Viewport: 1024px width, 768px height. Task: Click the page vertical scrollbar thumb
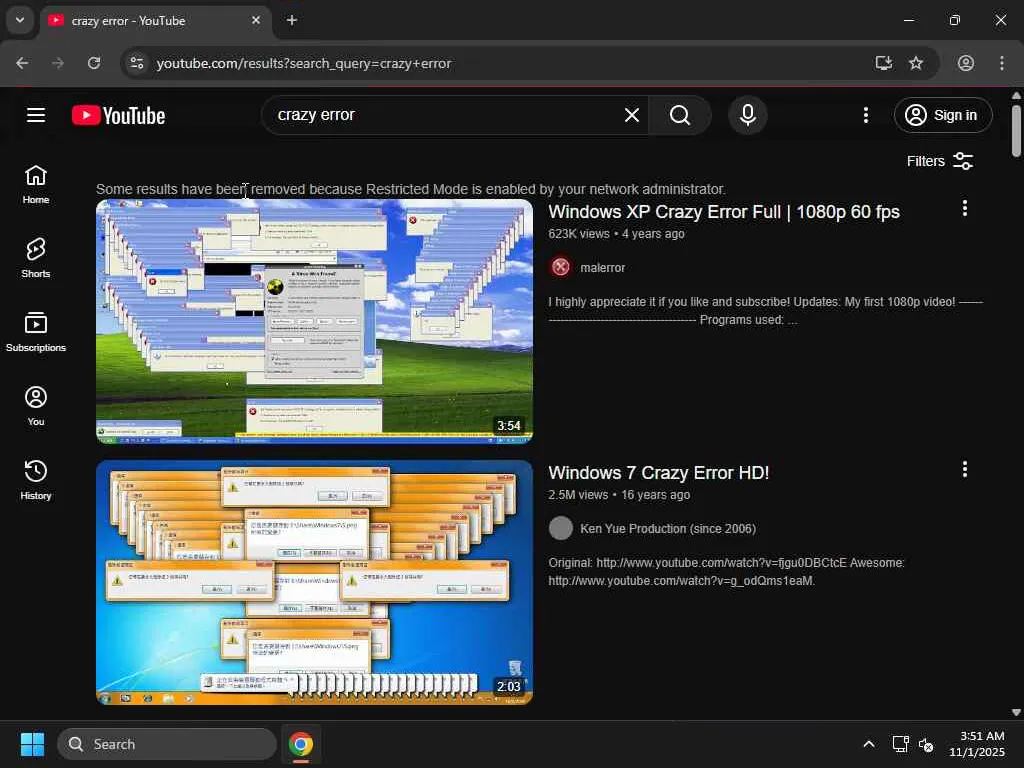pyautogui.click(x=1016, y=131)
